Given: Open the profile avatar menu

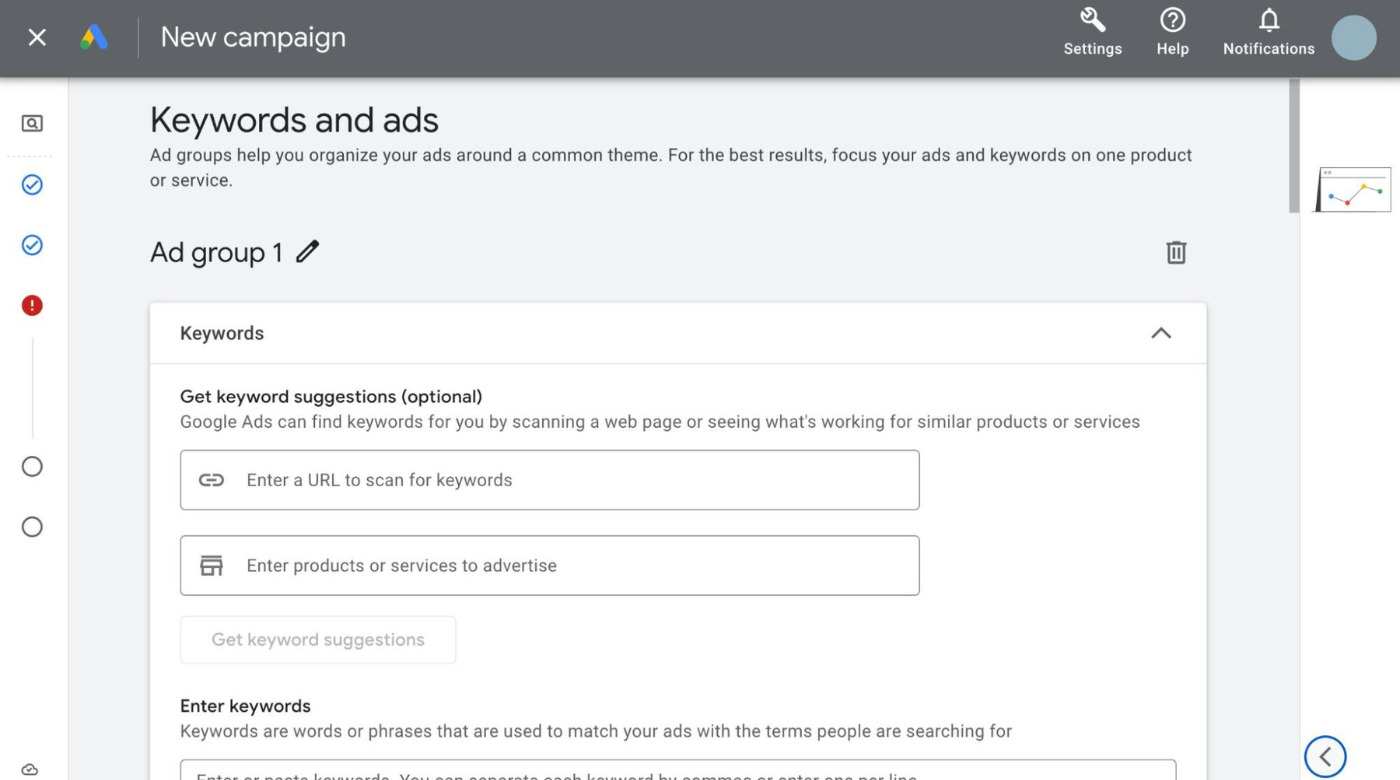Looking at the screenshot, I should coord(1355,38).
